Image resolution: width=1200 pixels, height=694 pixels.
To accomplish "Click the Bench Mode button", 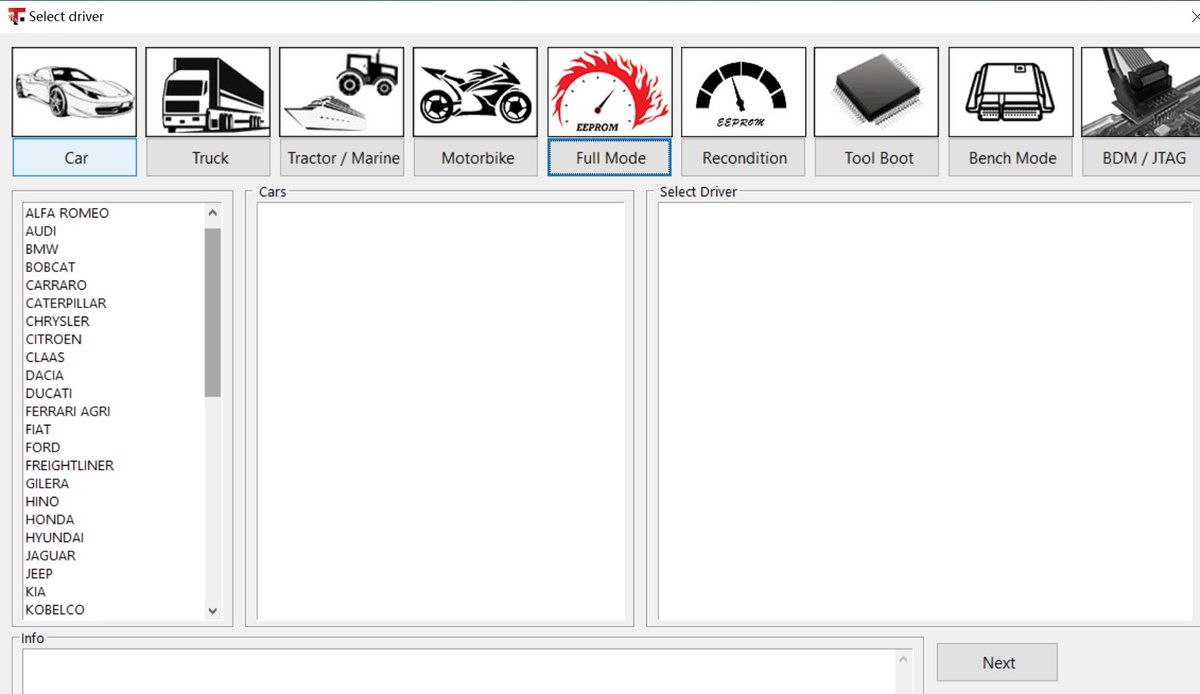I will (1012, 158).
